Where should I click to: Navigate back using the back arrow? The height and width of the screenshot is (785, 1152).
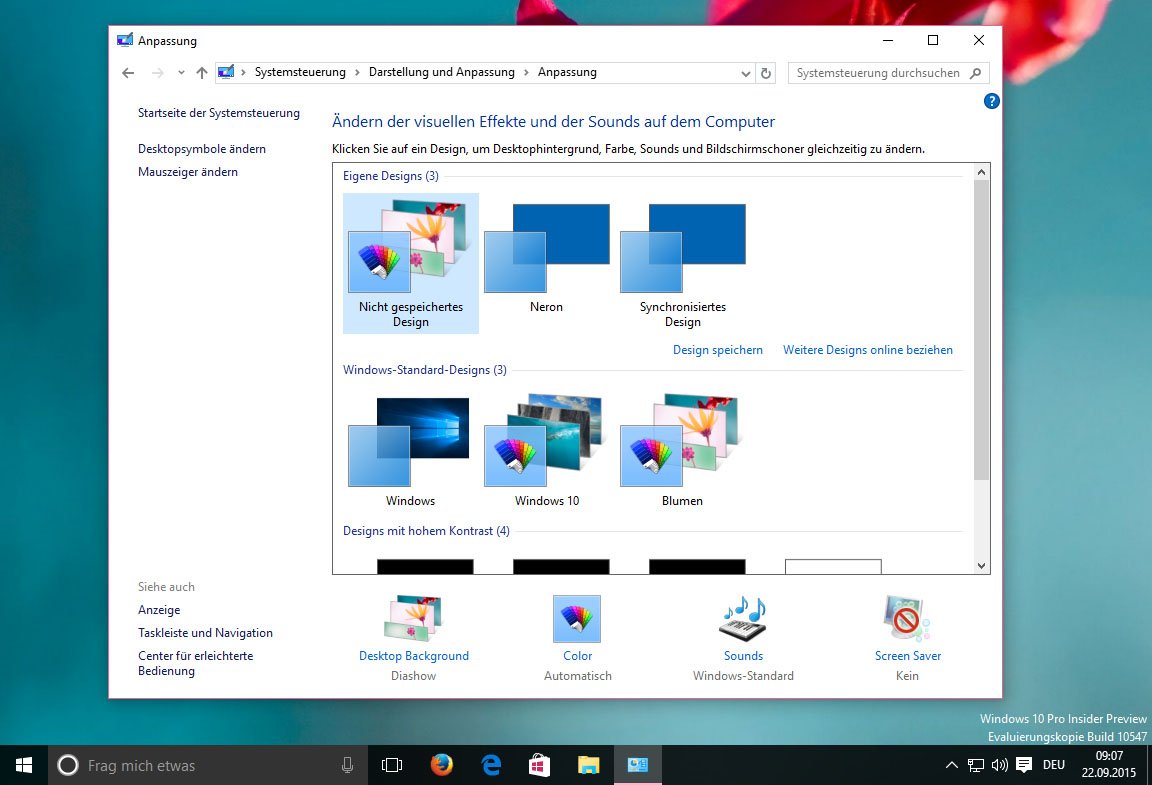point(127,72)
